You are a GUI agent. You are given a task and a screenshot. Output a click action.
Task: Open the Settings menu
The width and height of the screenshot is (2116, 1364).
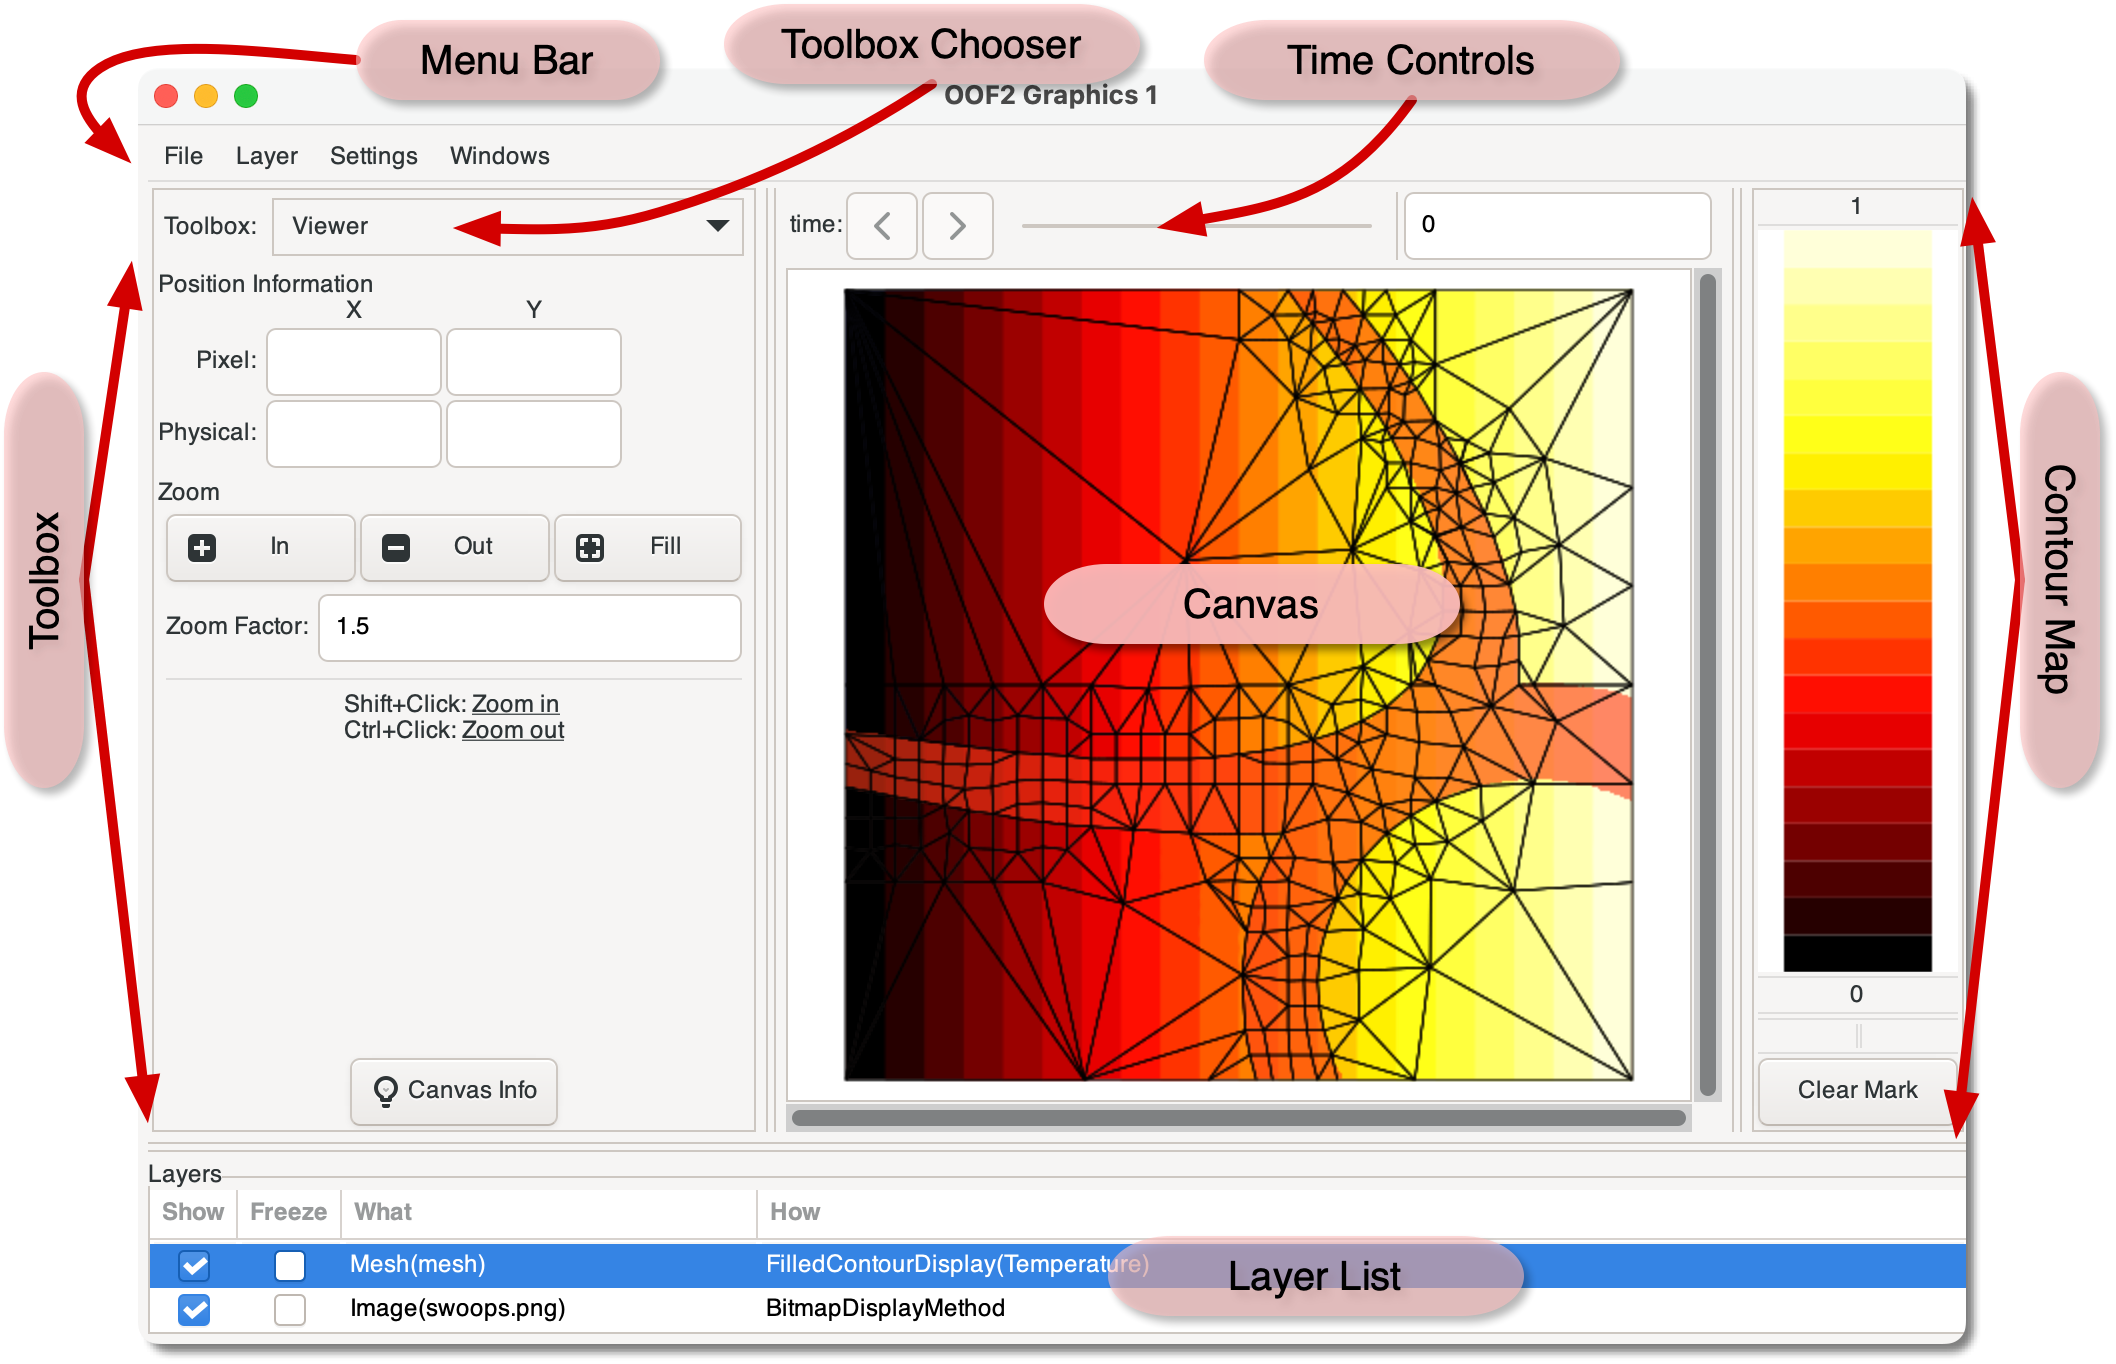point(373,156)
